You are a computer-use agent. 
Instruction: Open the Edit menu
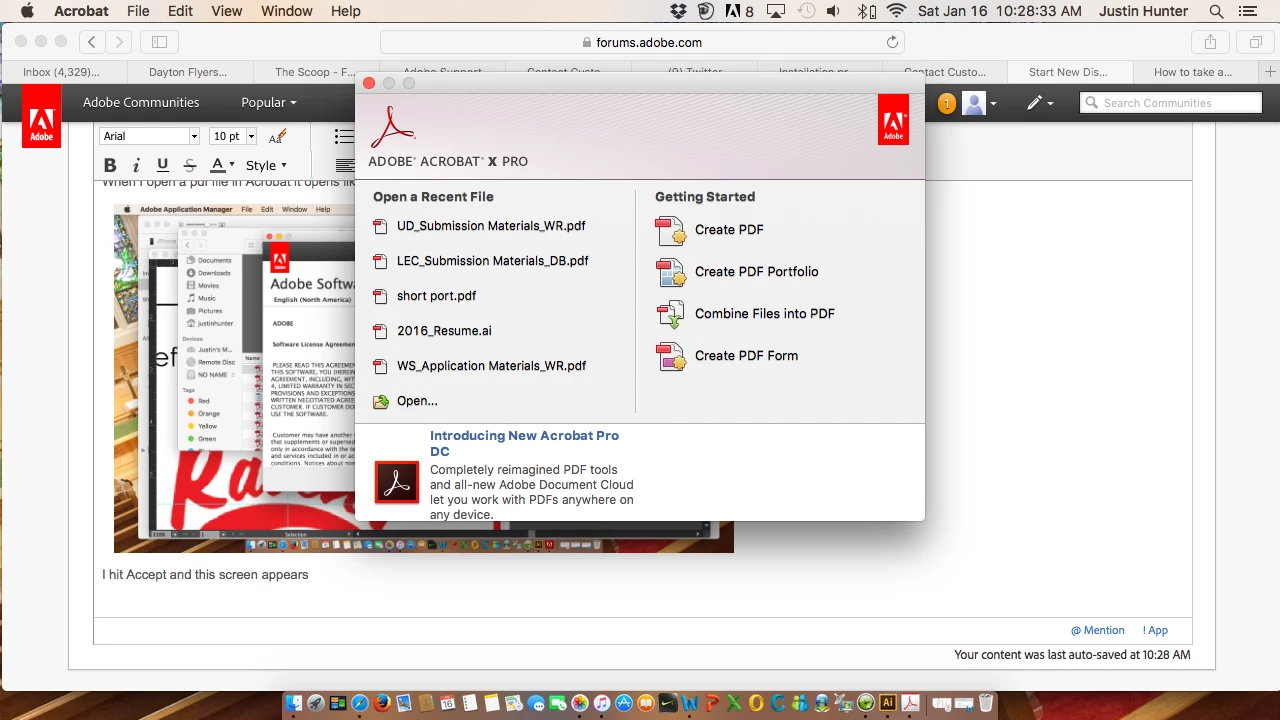click(x=181, y=11)
